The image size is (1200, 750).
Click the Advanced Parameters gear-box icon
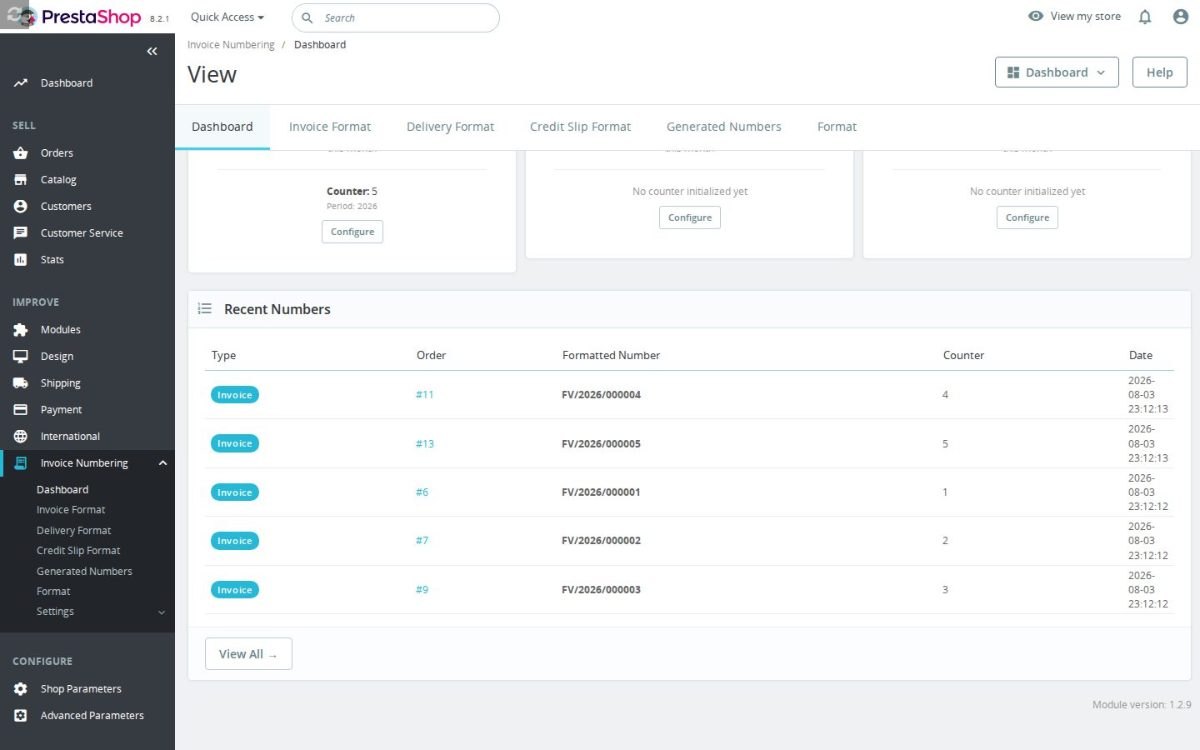click(20, 716)
